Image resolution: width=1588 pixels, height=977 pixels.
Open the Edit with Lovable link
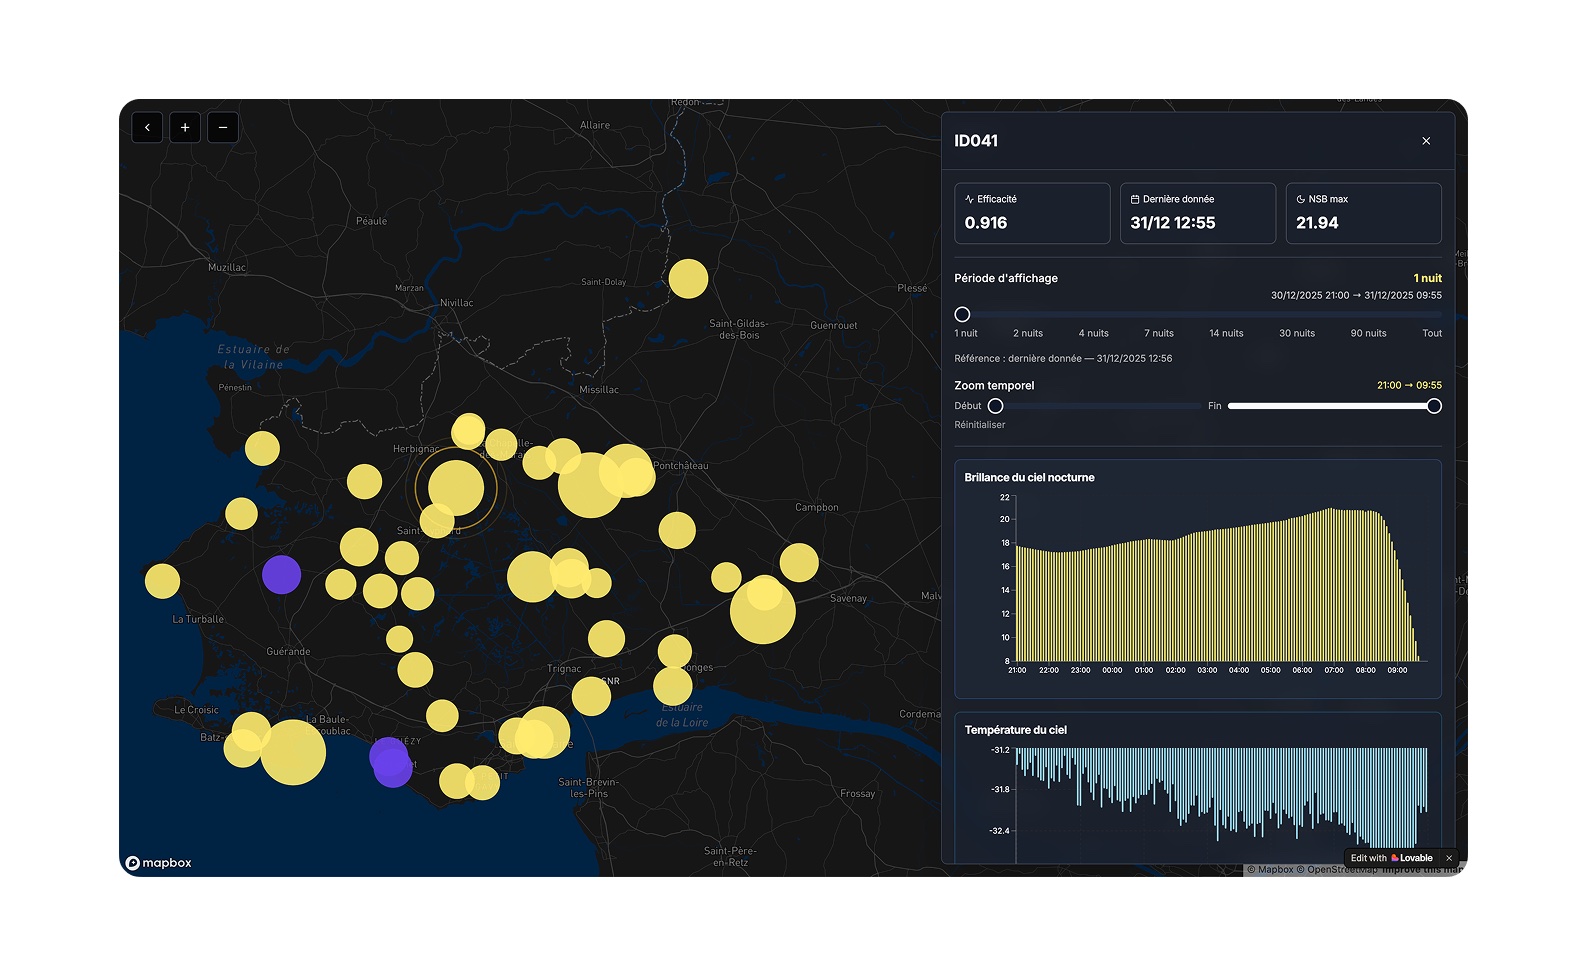[1392, 858]
